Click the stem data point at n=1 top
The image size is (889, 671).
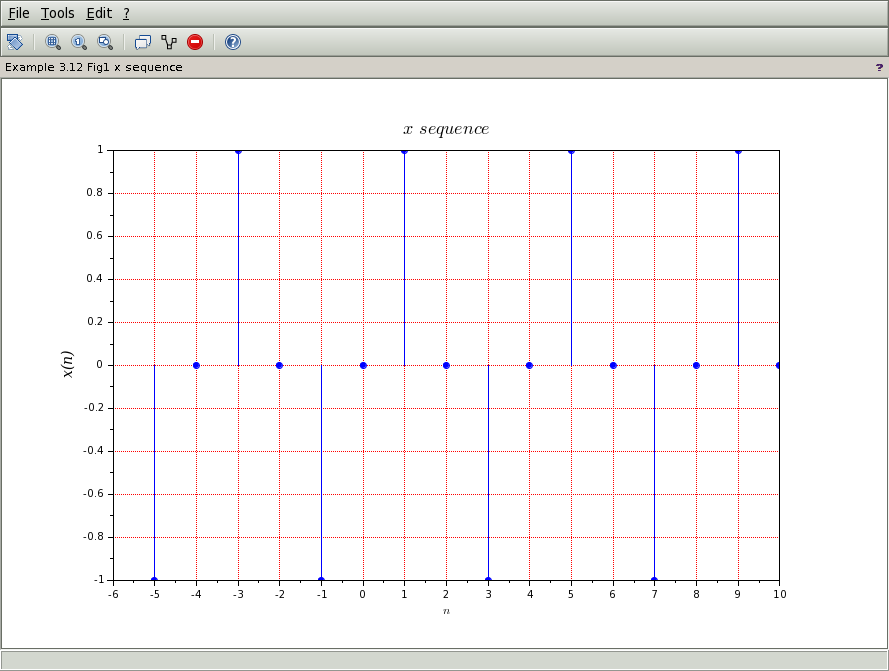[404, 151]
